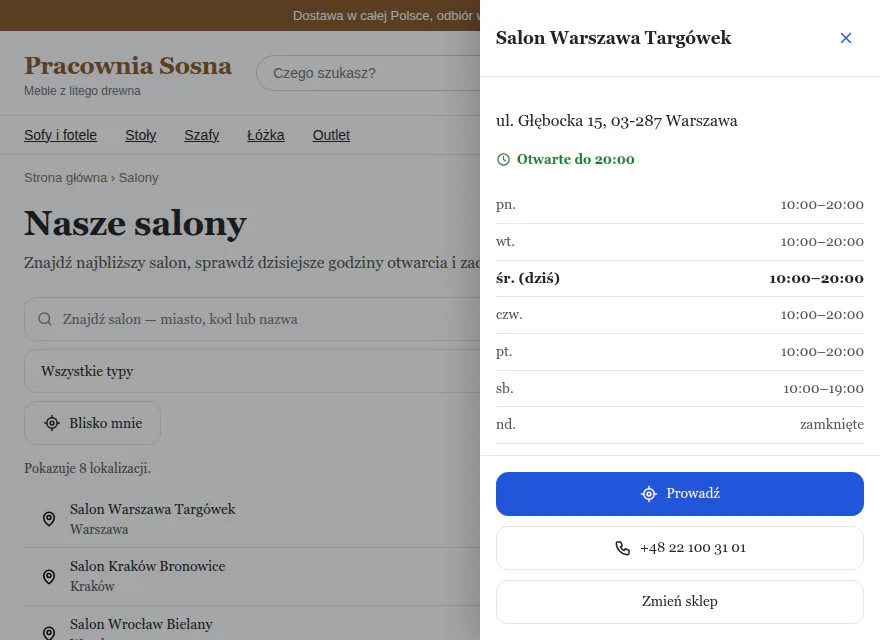Click the sb. hours 10:00–19:00
Image resolution: width=880 pixels, height=640 pixels.
tap(823, 388)
